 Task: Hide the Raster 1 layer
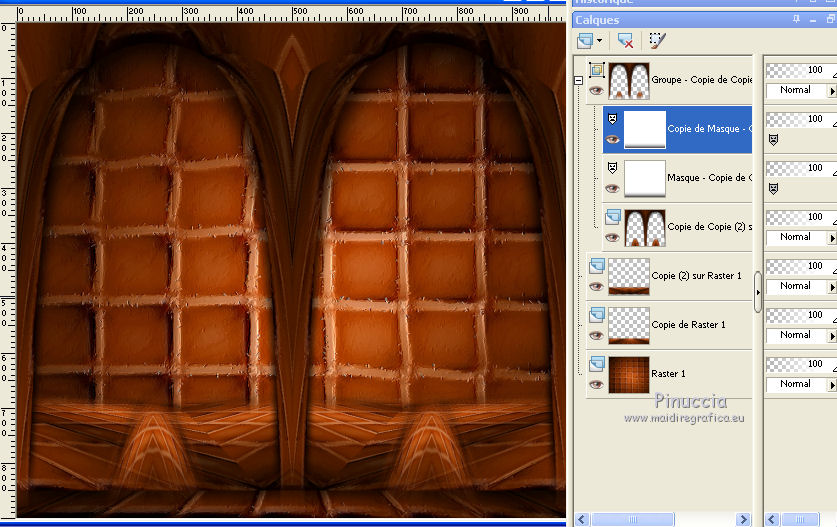click(x=597, y=384)
